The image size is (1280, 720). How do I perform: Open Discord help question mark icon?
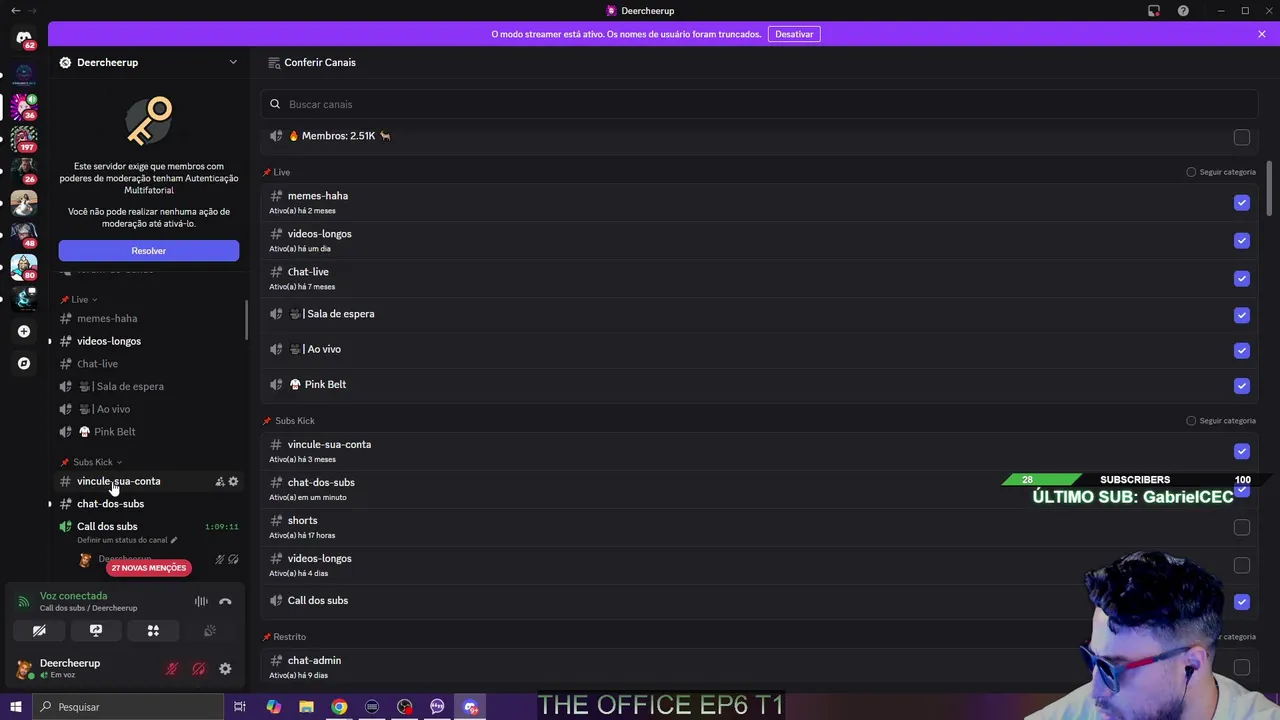[x=1184, y=11]
